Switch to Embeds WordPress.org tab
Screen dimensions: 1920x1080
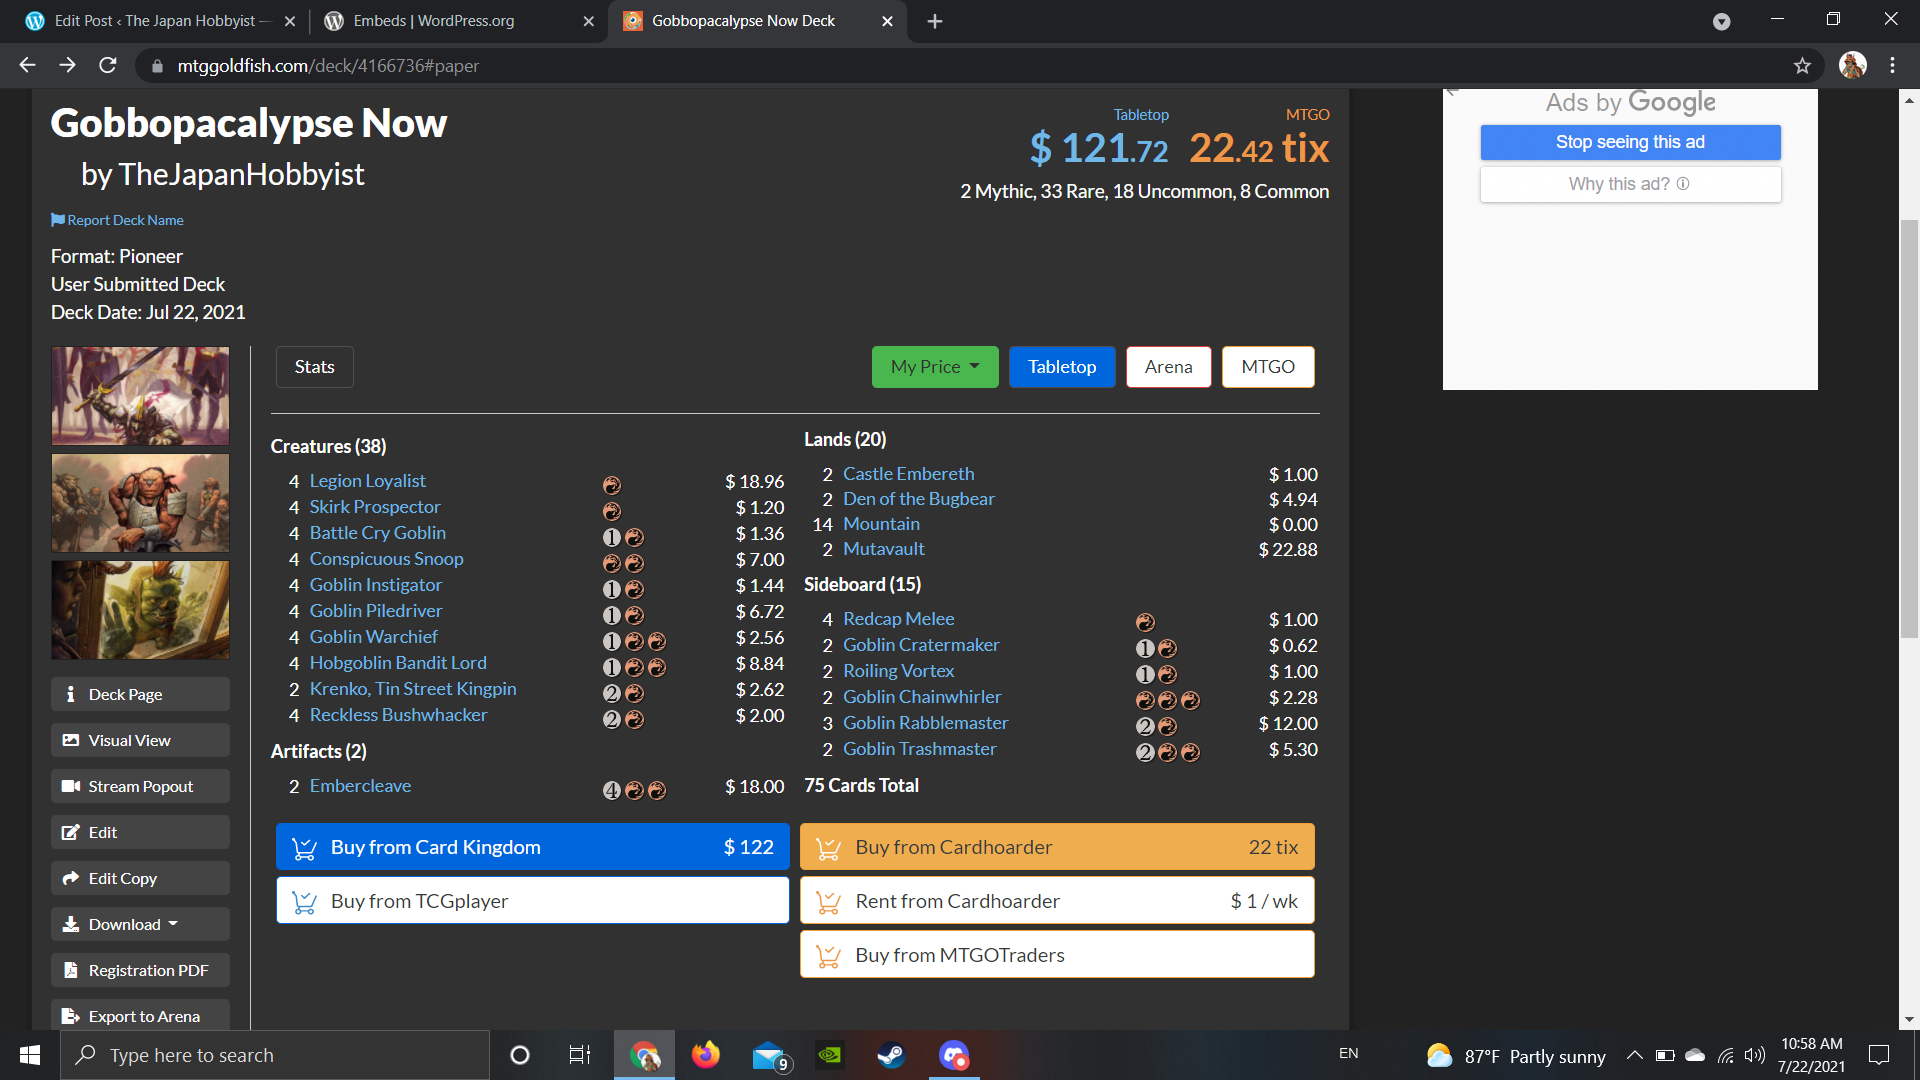point(434,21)
